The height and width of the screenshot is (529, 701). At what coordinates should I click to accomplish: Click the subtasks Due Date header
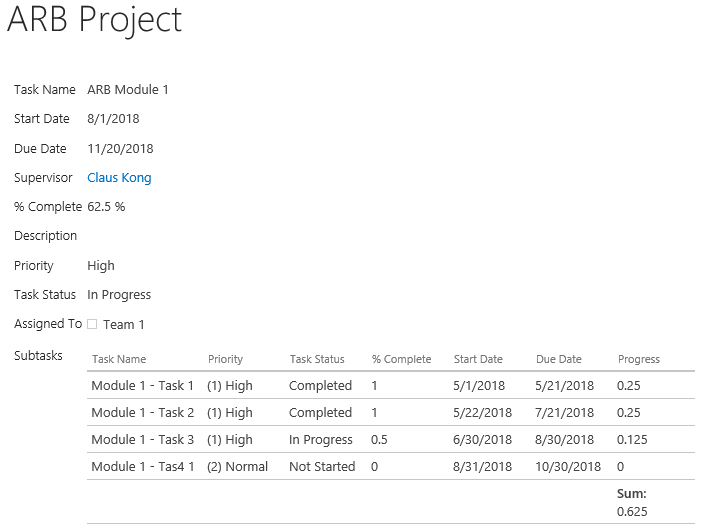pyautogui.click(x=559, y=359)
